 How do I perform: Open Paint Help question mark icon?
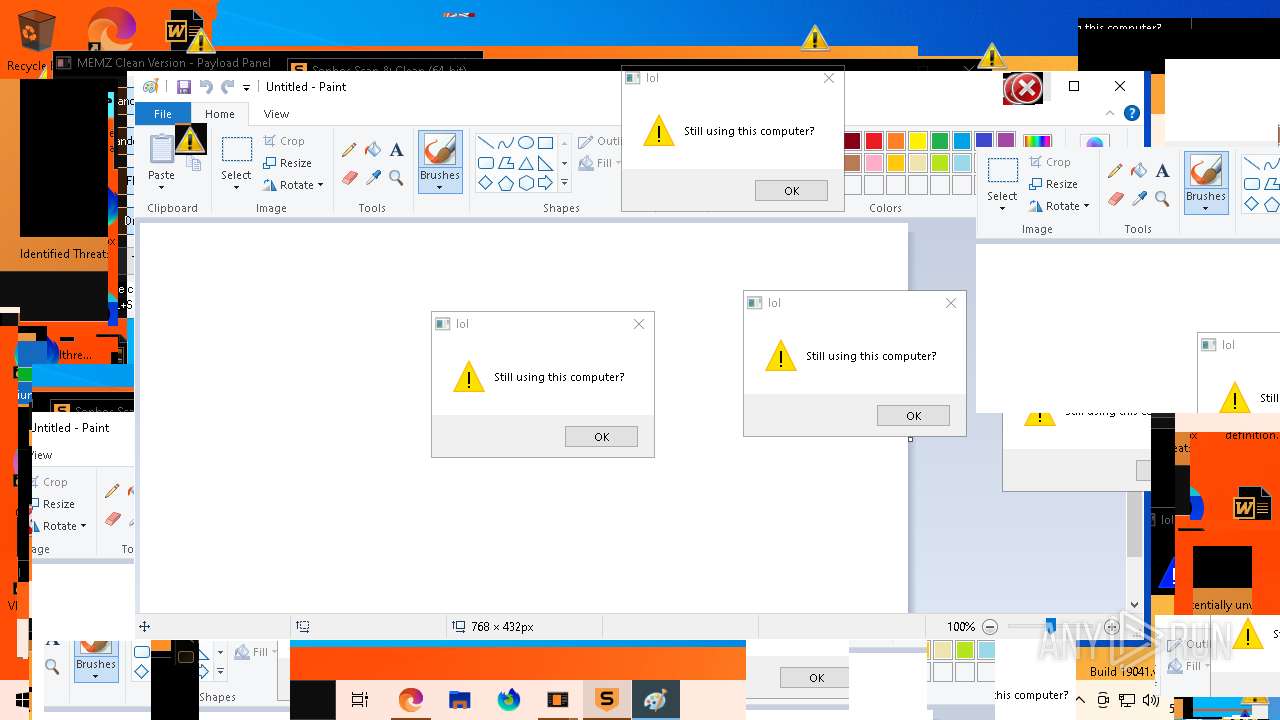[1132, 114]
